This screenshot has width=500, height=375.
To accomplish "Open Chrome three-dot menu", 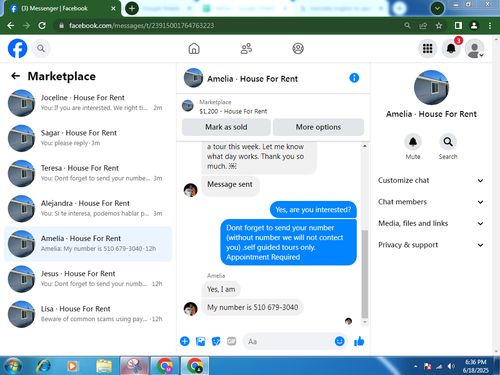I will (x=490, y=25).
